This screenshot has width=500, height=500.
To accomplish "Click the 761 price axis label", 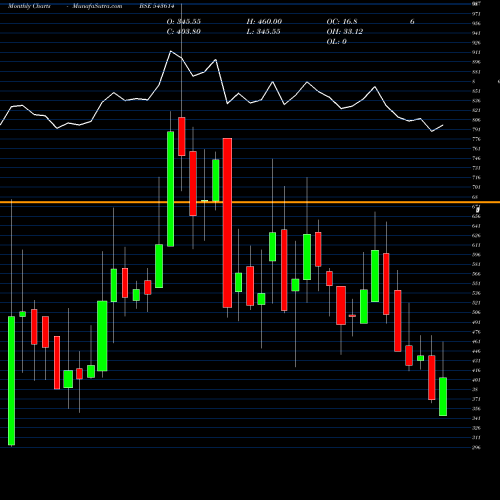I will (x=476, y=149).
